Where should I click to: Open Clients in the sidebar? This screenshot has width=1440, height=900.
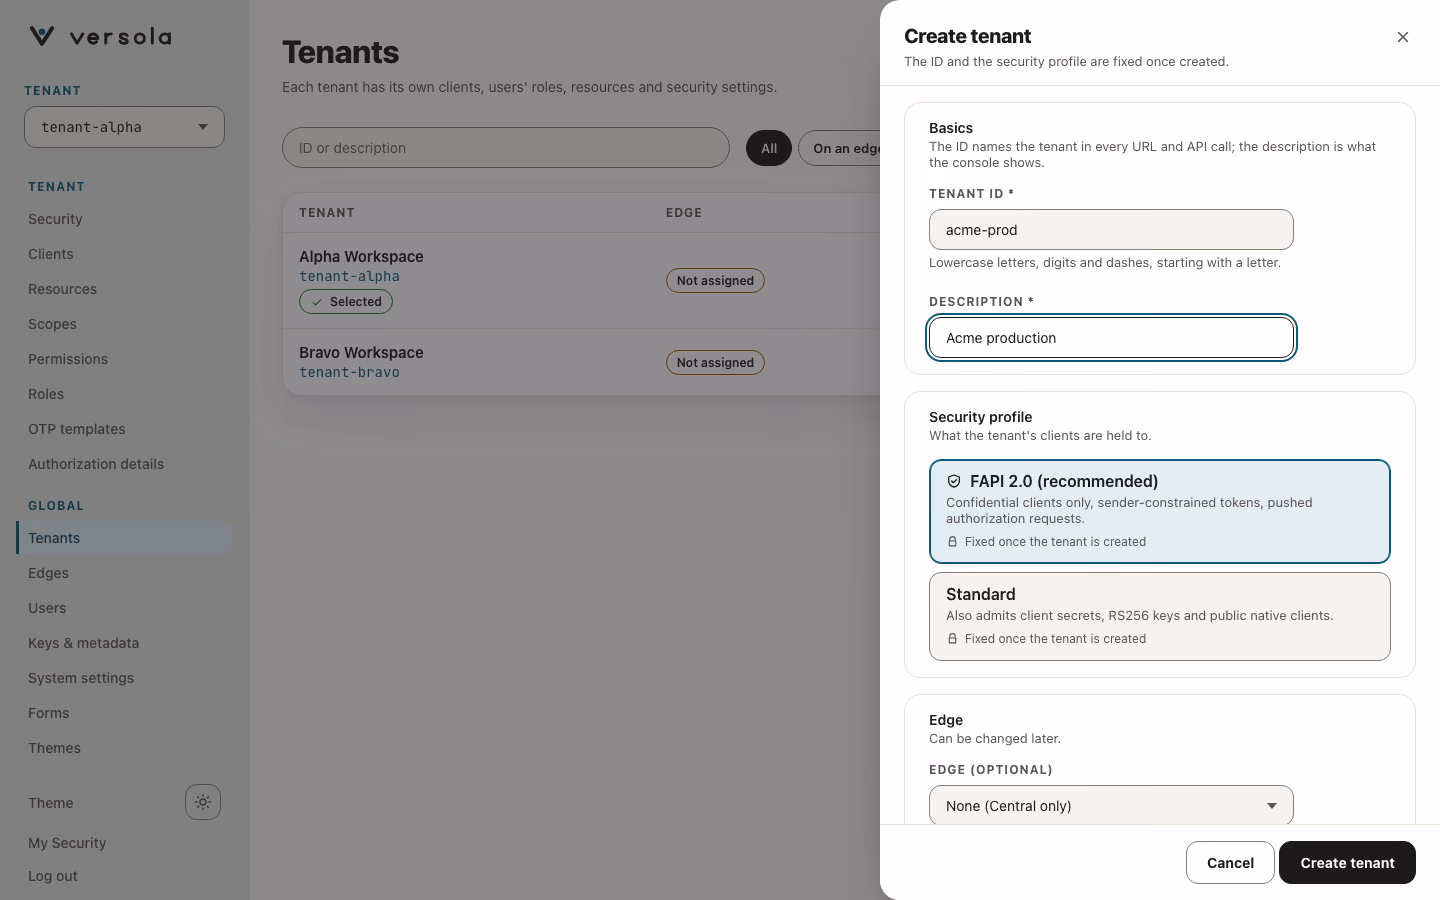(51, 254)
